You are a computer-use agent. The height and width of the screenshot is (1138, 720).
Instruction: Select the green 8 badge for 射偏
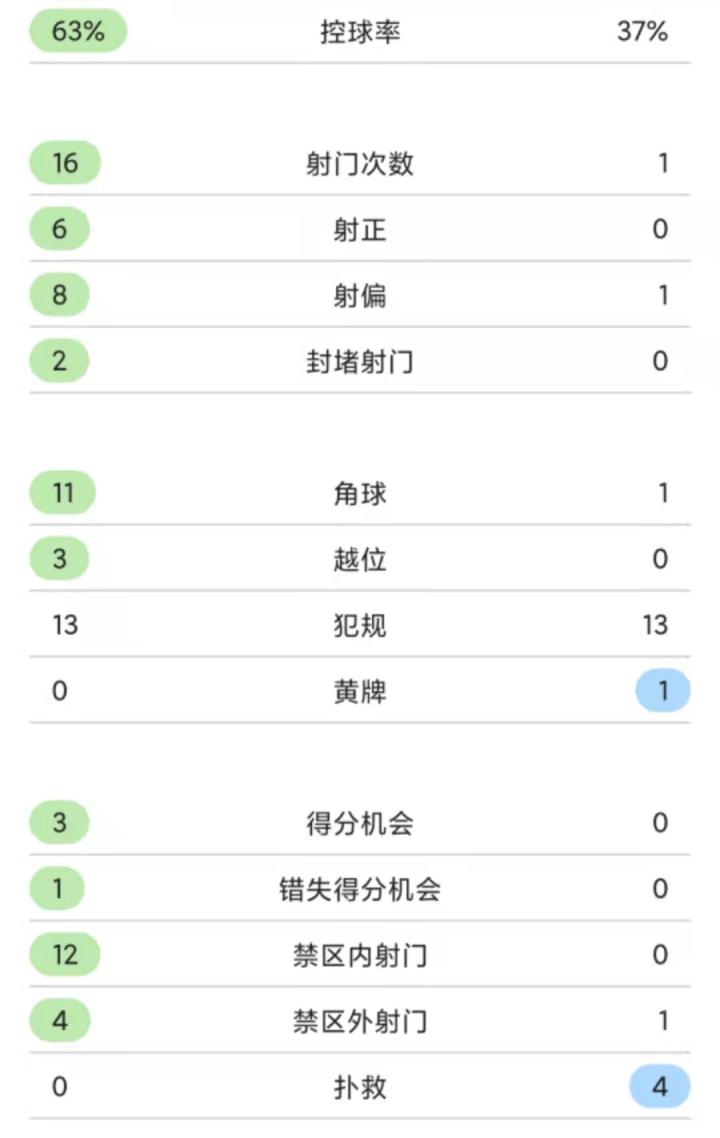(60, 295)
